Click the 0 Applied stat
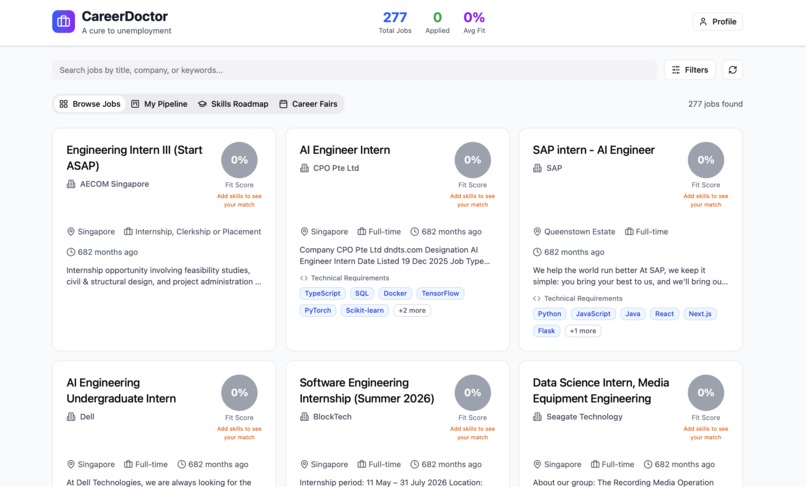The image size is (806, 487). pos(437,23)
